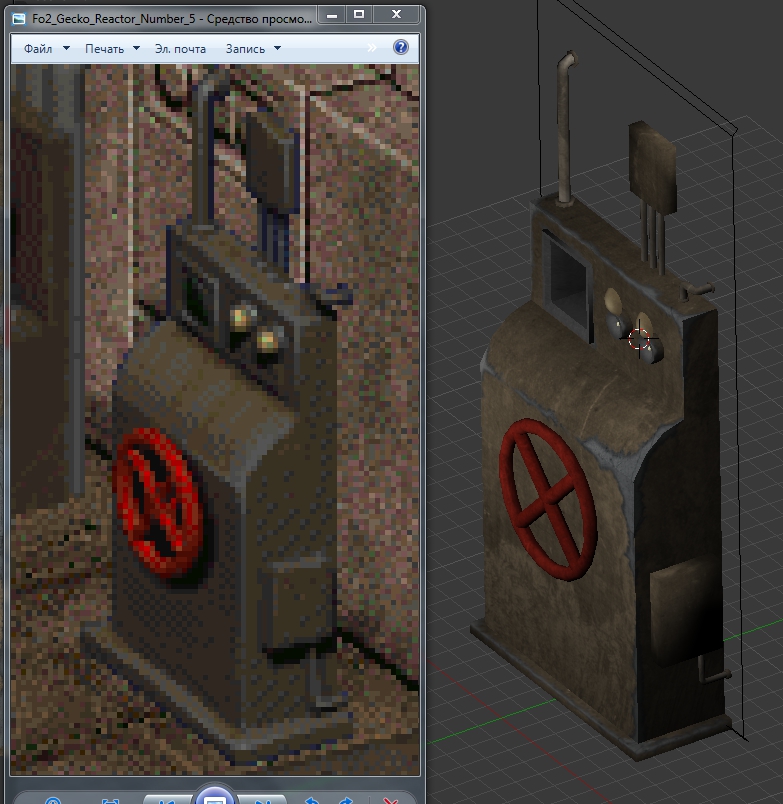Delete the image with the red X icon
This screenshot has width=783, height=804.
pos(391,801)
